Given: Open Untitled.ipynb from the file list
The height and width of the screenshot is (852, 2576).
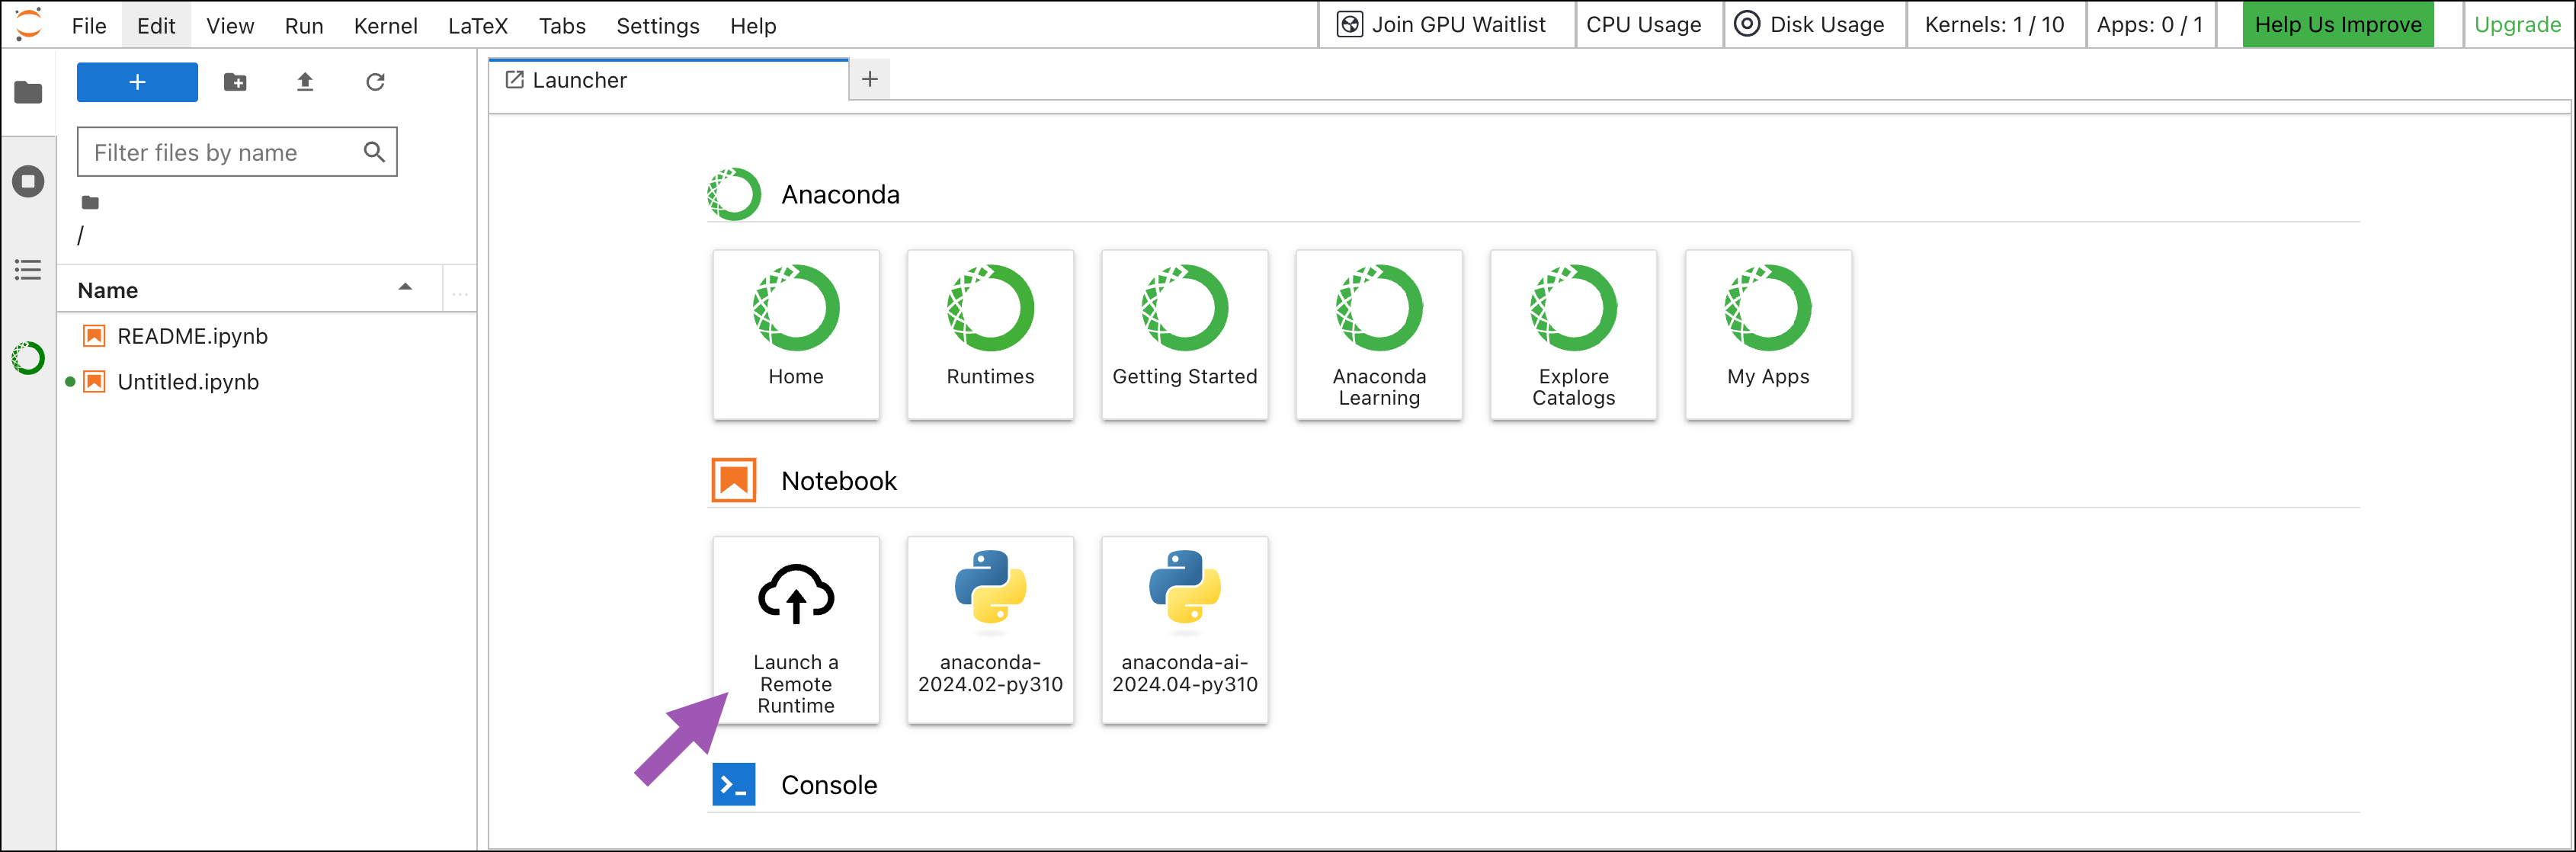Looking at the screenshot, I should (x=188, y=382).
